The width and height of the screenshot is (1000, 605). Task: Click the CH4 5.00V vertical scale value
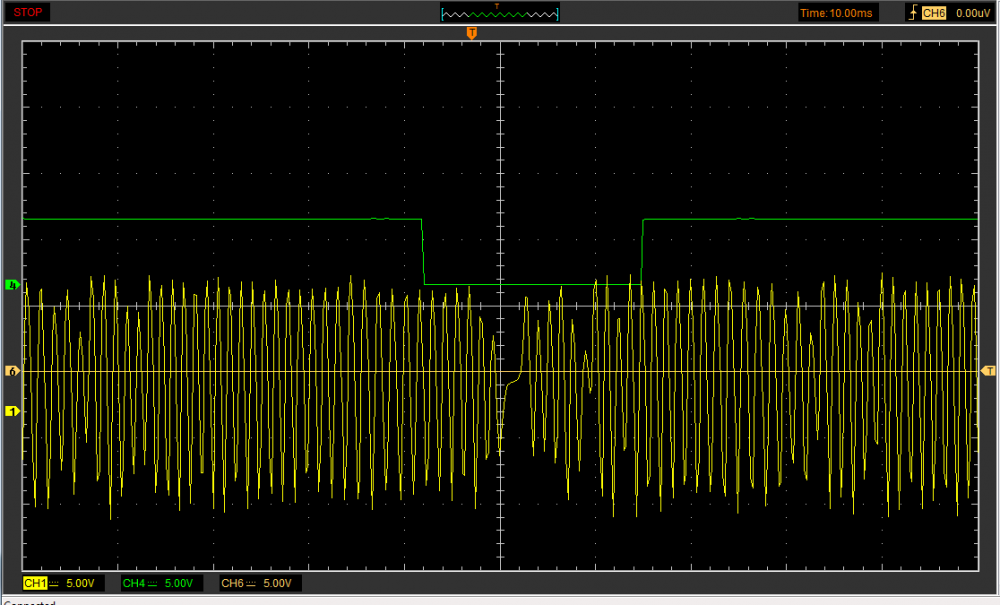click(x=179, y=583)
